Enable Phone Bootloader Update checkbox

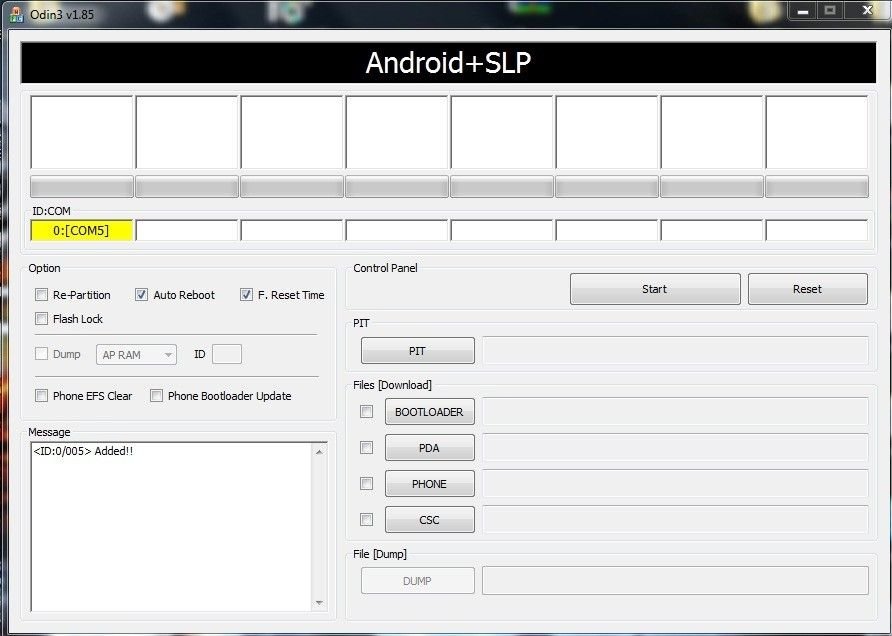[156, 395]
